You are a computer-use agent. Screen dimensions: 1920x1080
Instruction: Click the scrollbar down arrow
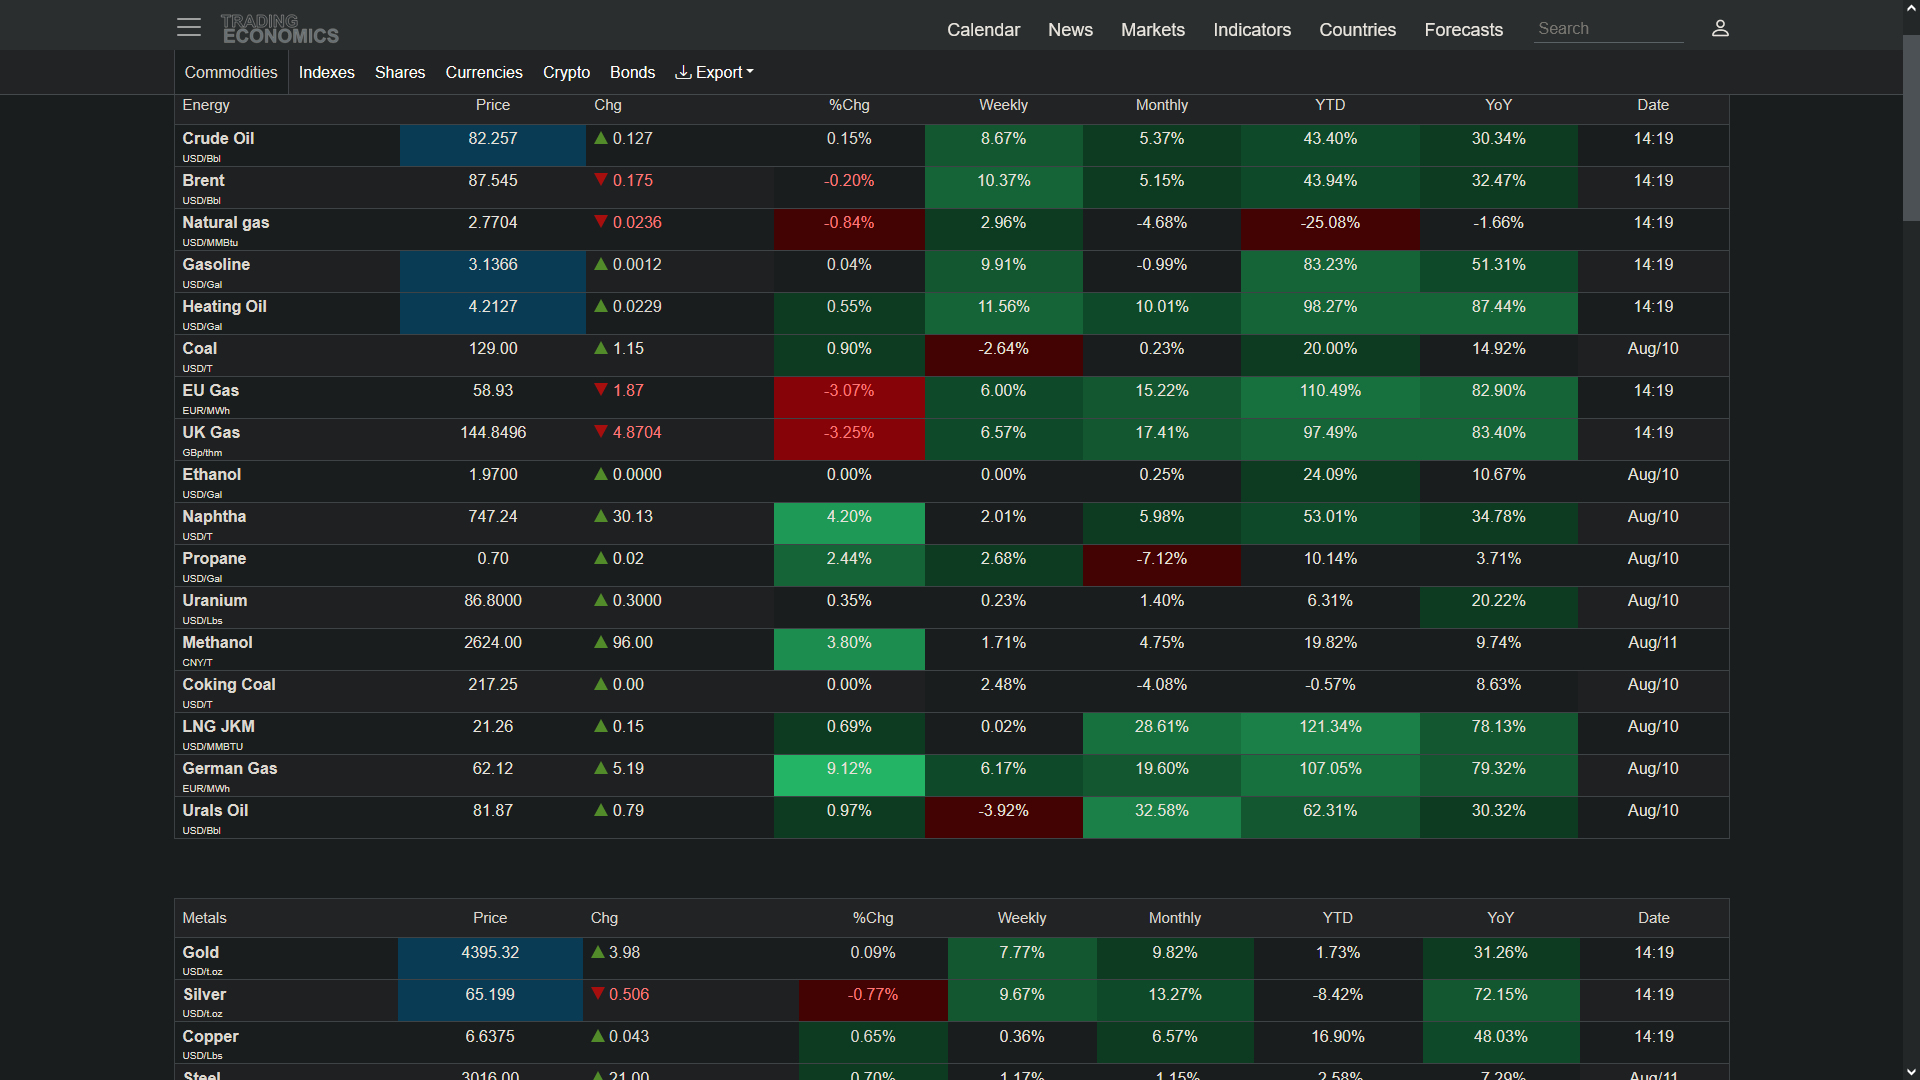coord(1911,1071)
